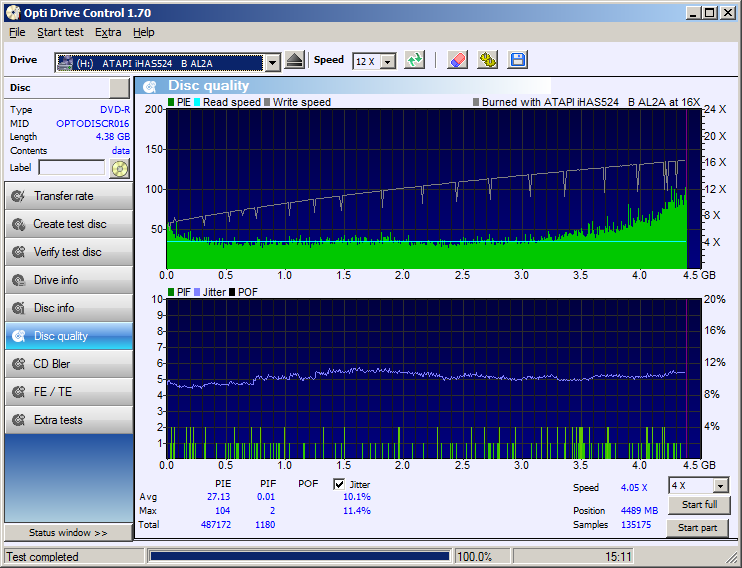This screenshot has height=568, width=742.
Task: Click the disc Length value 4.38 GB
Action: click(113, 137)
